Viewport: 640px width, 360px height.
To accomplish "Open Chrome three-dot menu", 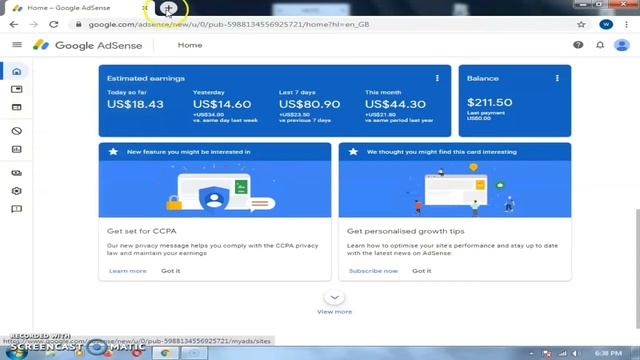I will tap(627, 24).
